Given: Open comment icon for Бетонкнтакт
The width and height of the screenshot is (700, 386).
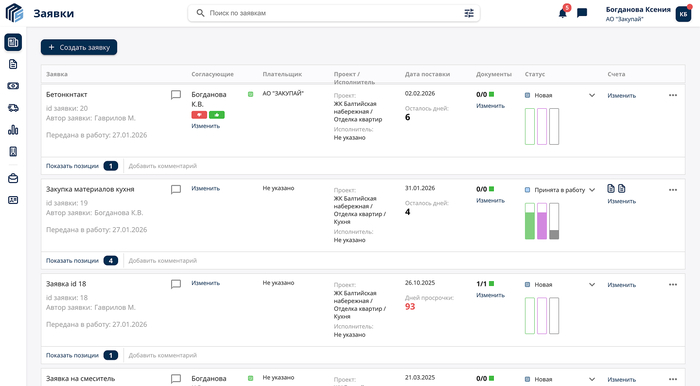Looking at the screenshot, I should (176, 95).
